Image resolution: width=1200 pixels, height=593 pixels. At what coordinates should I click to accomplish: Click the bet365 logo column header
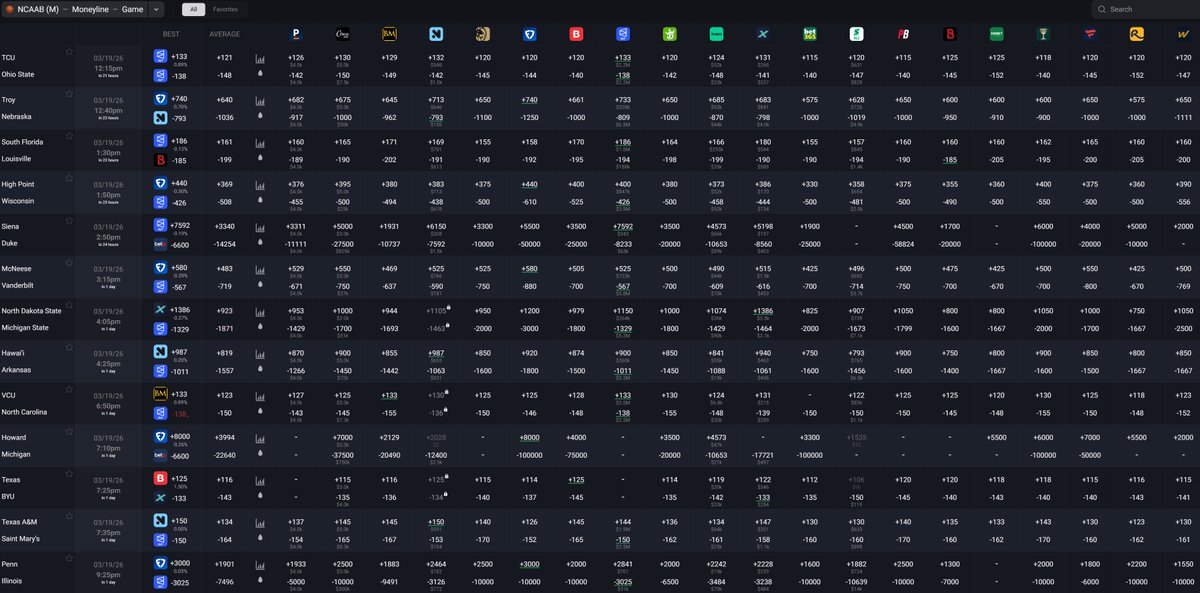[810, 34]
